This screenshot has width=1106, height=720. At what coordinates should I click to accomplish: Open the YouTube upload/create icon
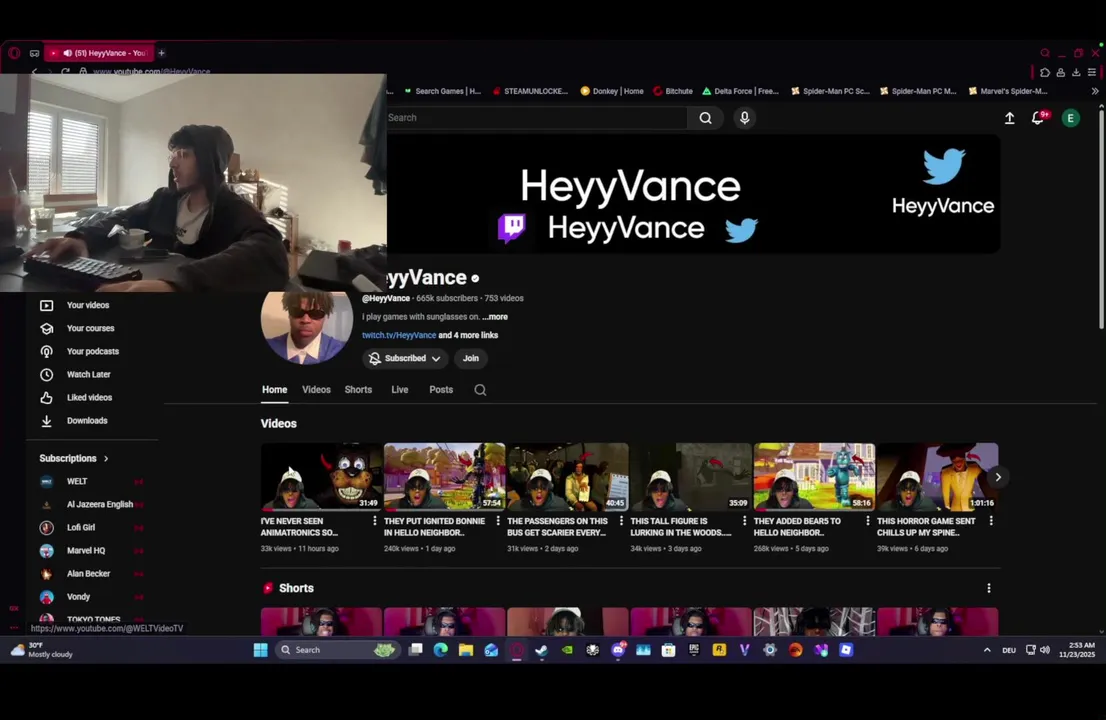(x=1009, y=118)
